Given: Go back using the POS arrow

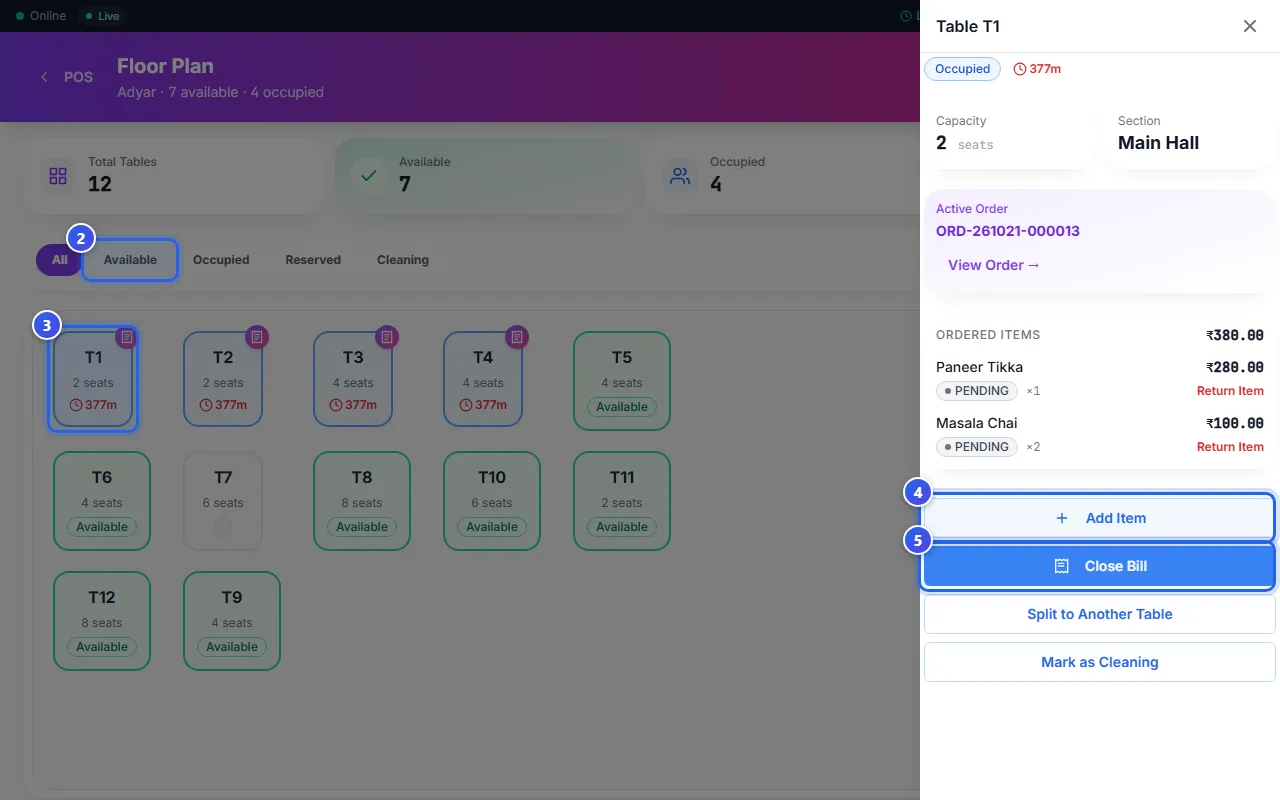Looking at the screenshot, I should point(44,77).
